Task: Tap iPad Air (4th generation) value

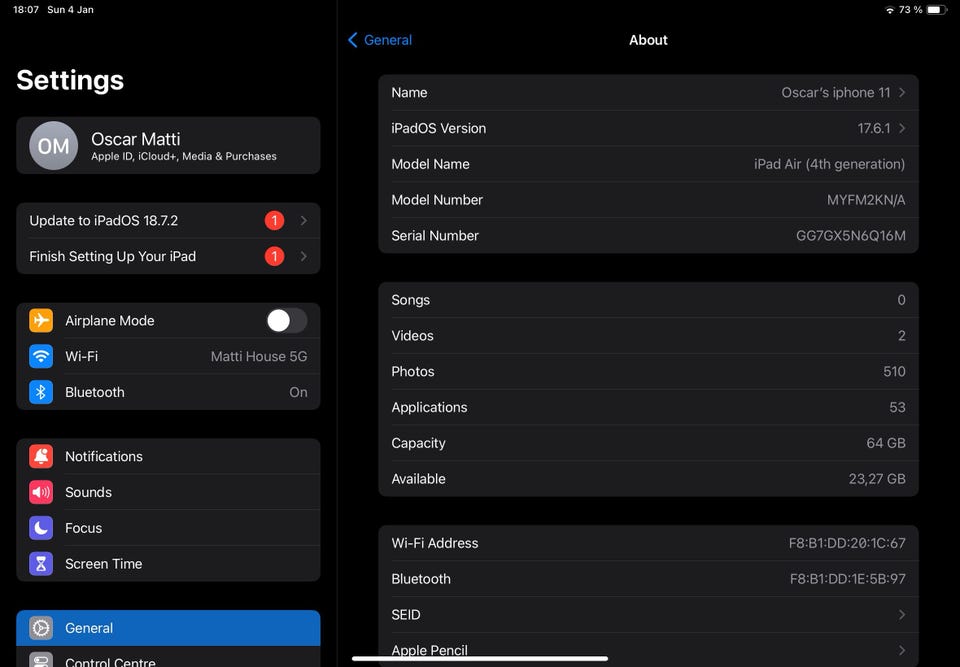Action: (x=830, y=164)
